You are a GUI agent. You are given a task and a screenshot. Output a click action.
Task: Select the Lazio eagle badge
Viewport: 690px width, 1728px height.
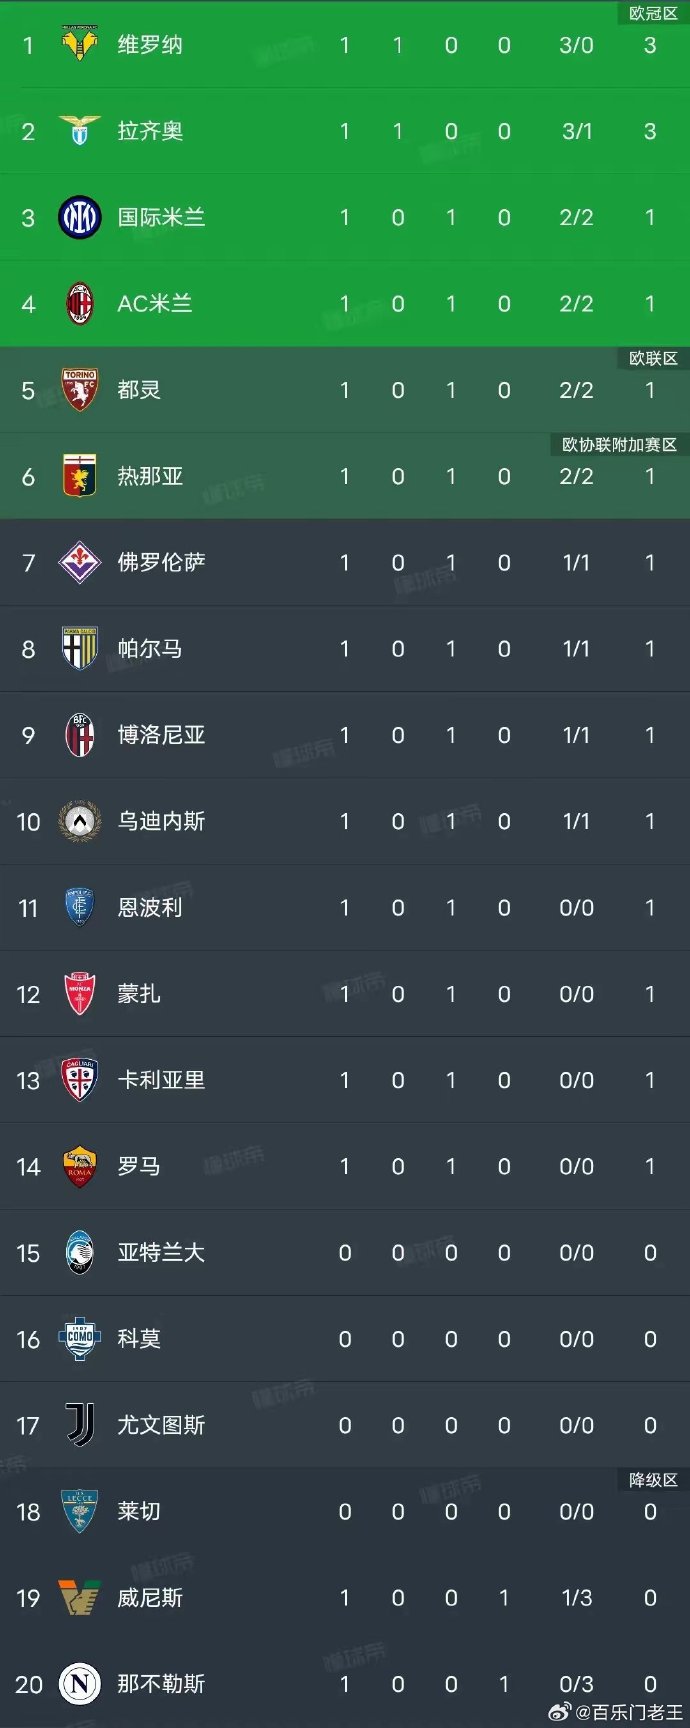point(79,131)
